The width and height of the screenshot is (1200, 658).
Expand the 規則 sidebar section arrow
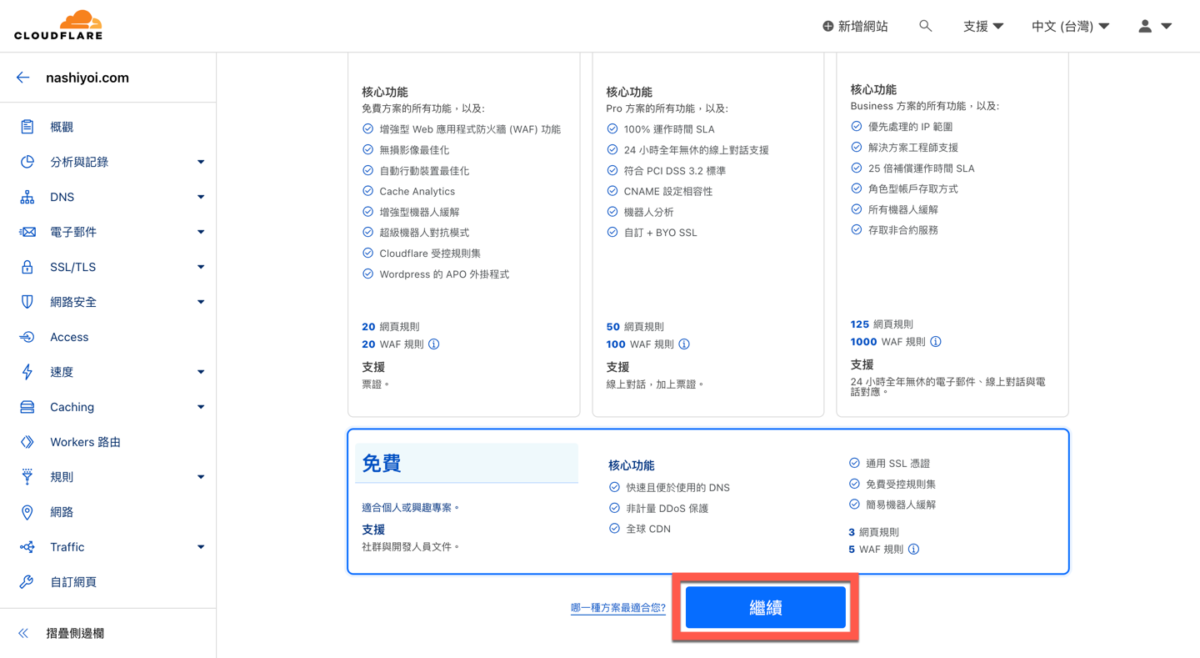click(201, 477)
